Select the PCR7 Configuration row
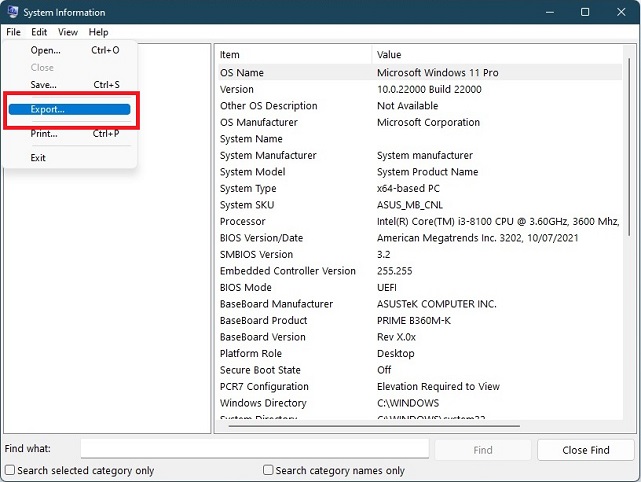Viewport: 641px width, 482px height. [420, 387]
